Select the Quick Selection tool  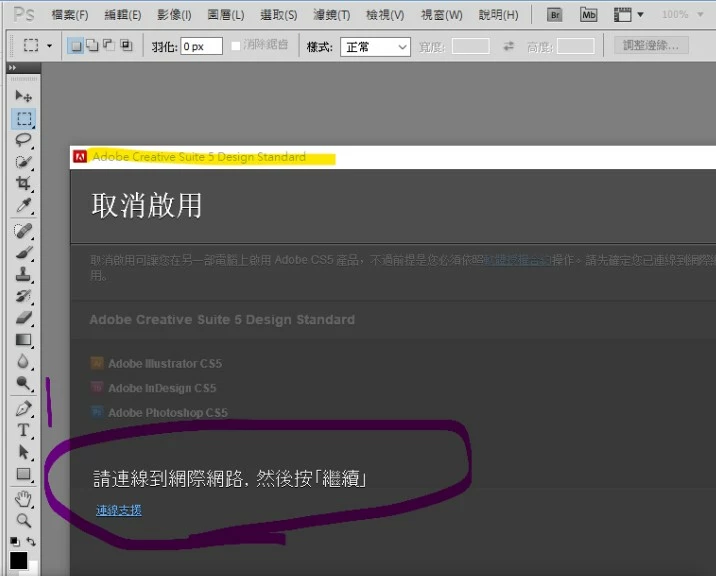(x=23, y=162)
